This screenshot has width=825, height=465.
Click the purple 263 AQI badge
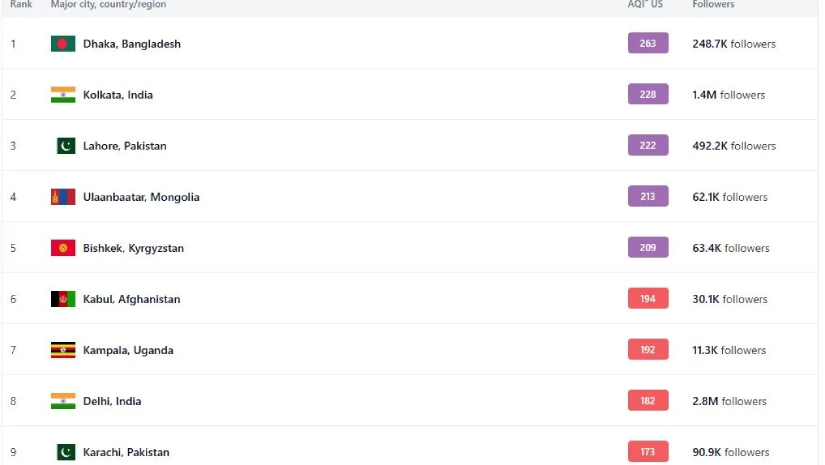tap(648, 43)
